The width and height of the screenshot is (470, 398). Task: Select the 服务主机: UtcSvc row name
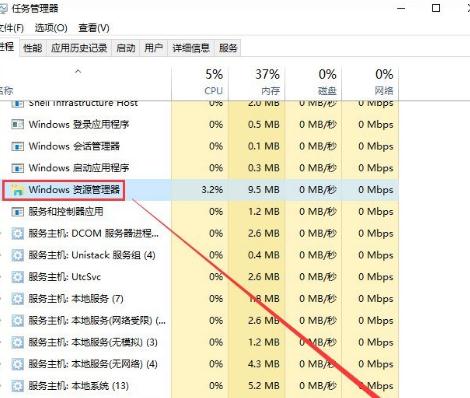64,277
